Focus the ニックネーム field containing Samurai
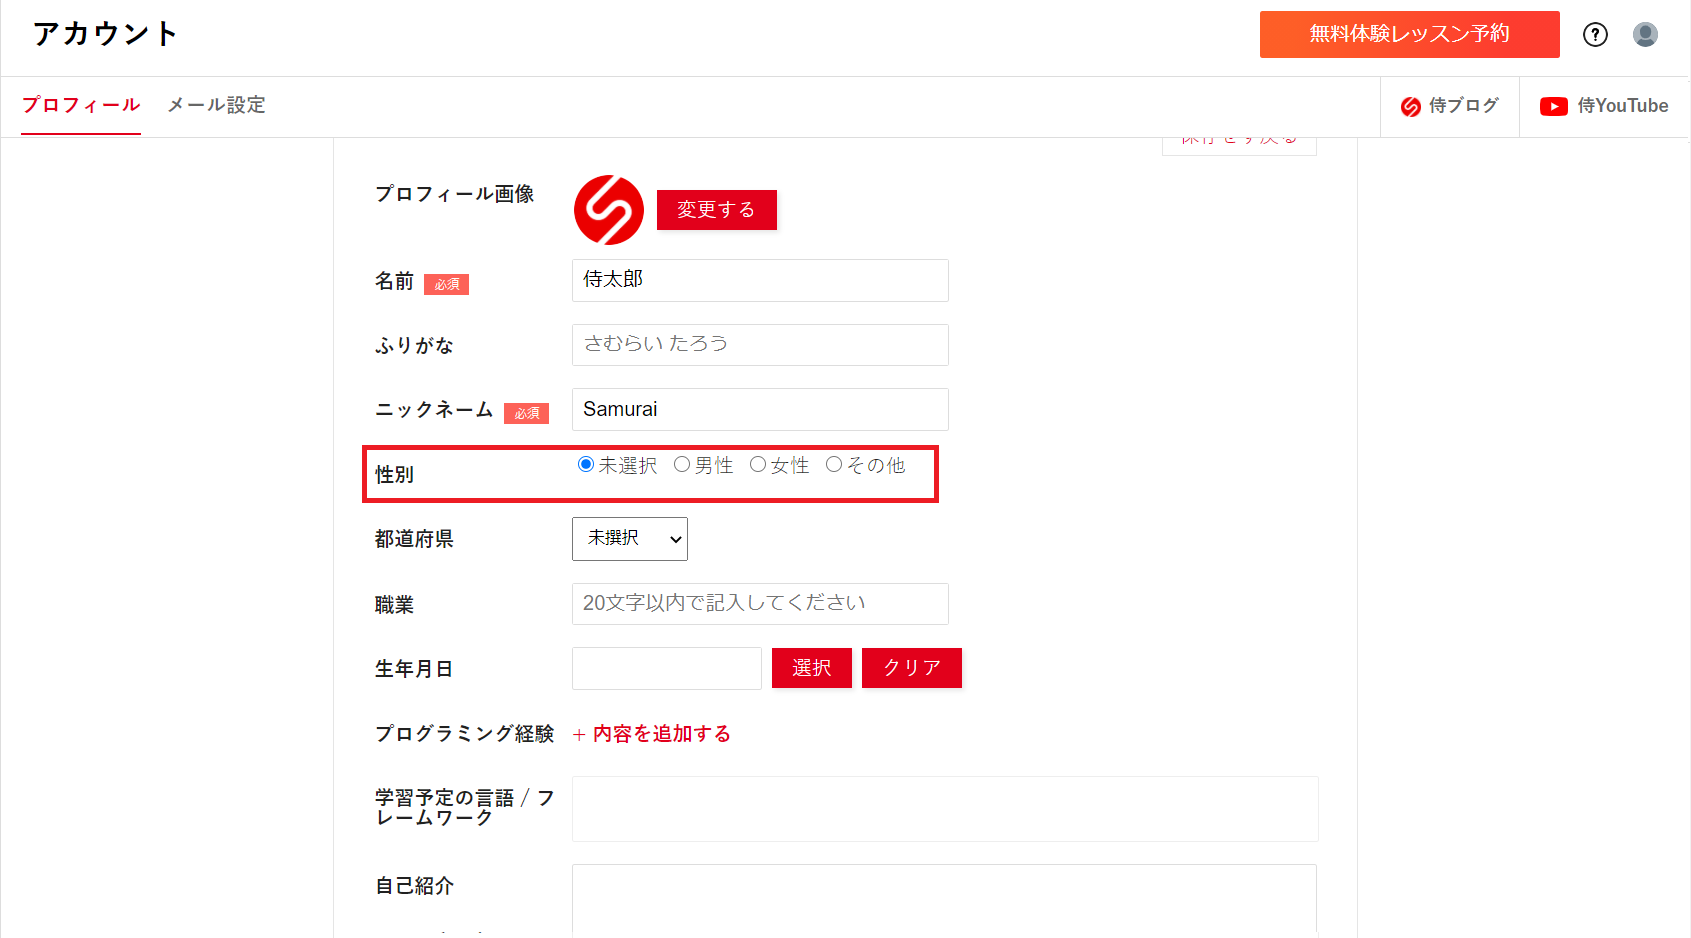1691x938 pixels. click(x=760, y=409)
